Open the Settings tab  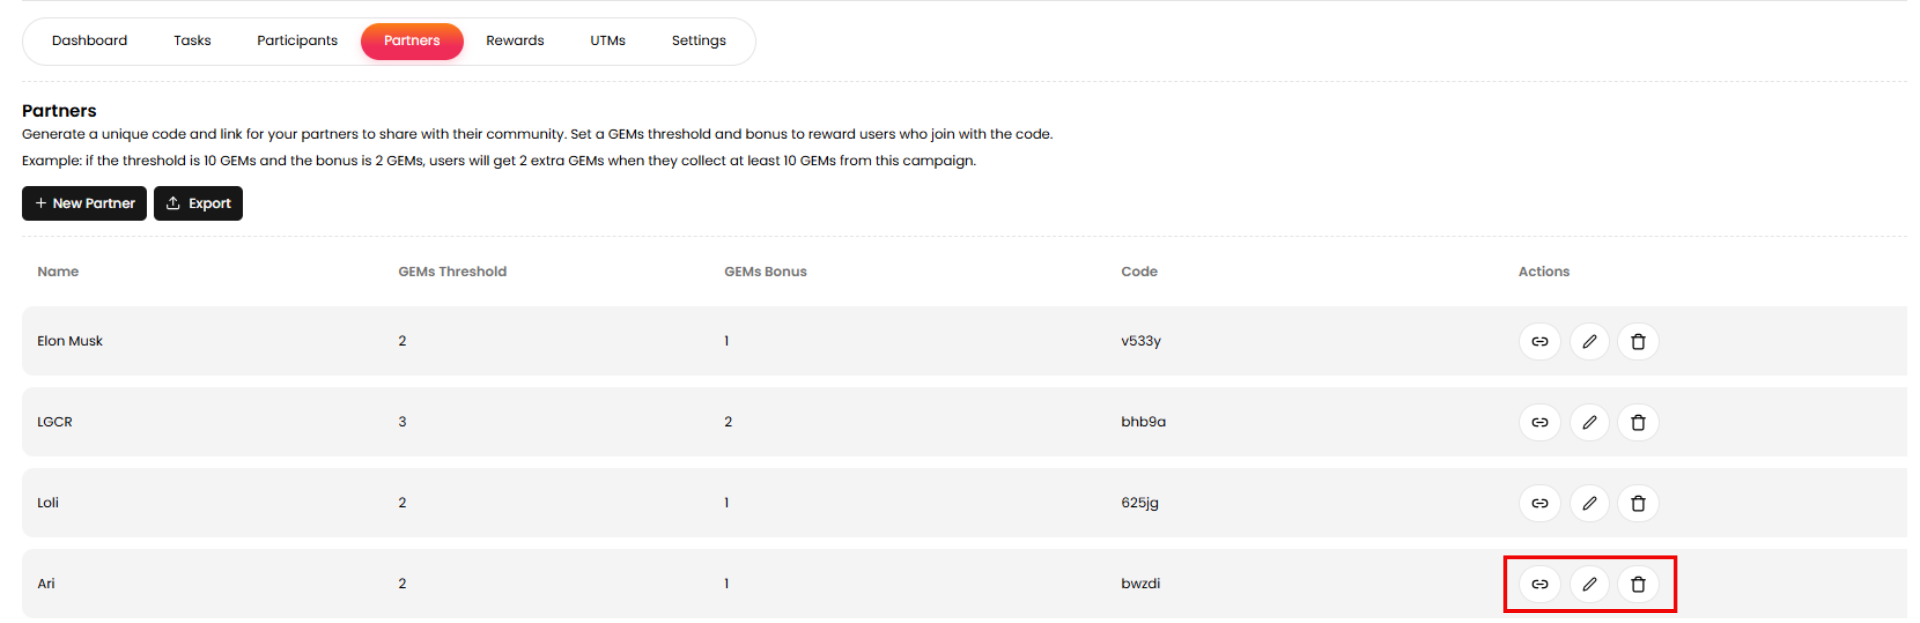tap(699, 41)
